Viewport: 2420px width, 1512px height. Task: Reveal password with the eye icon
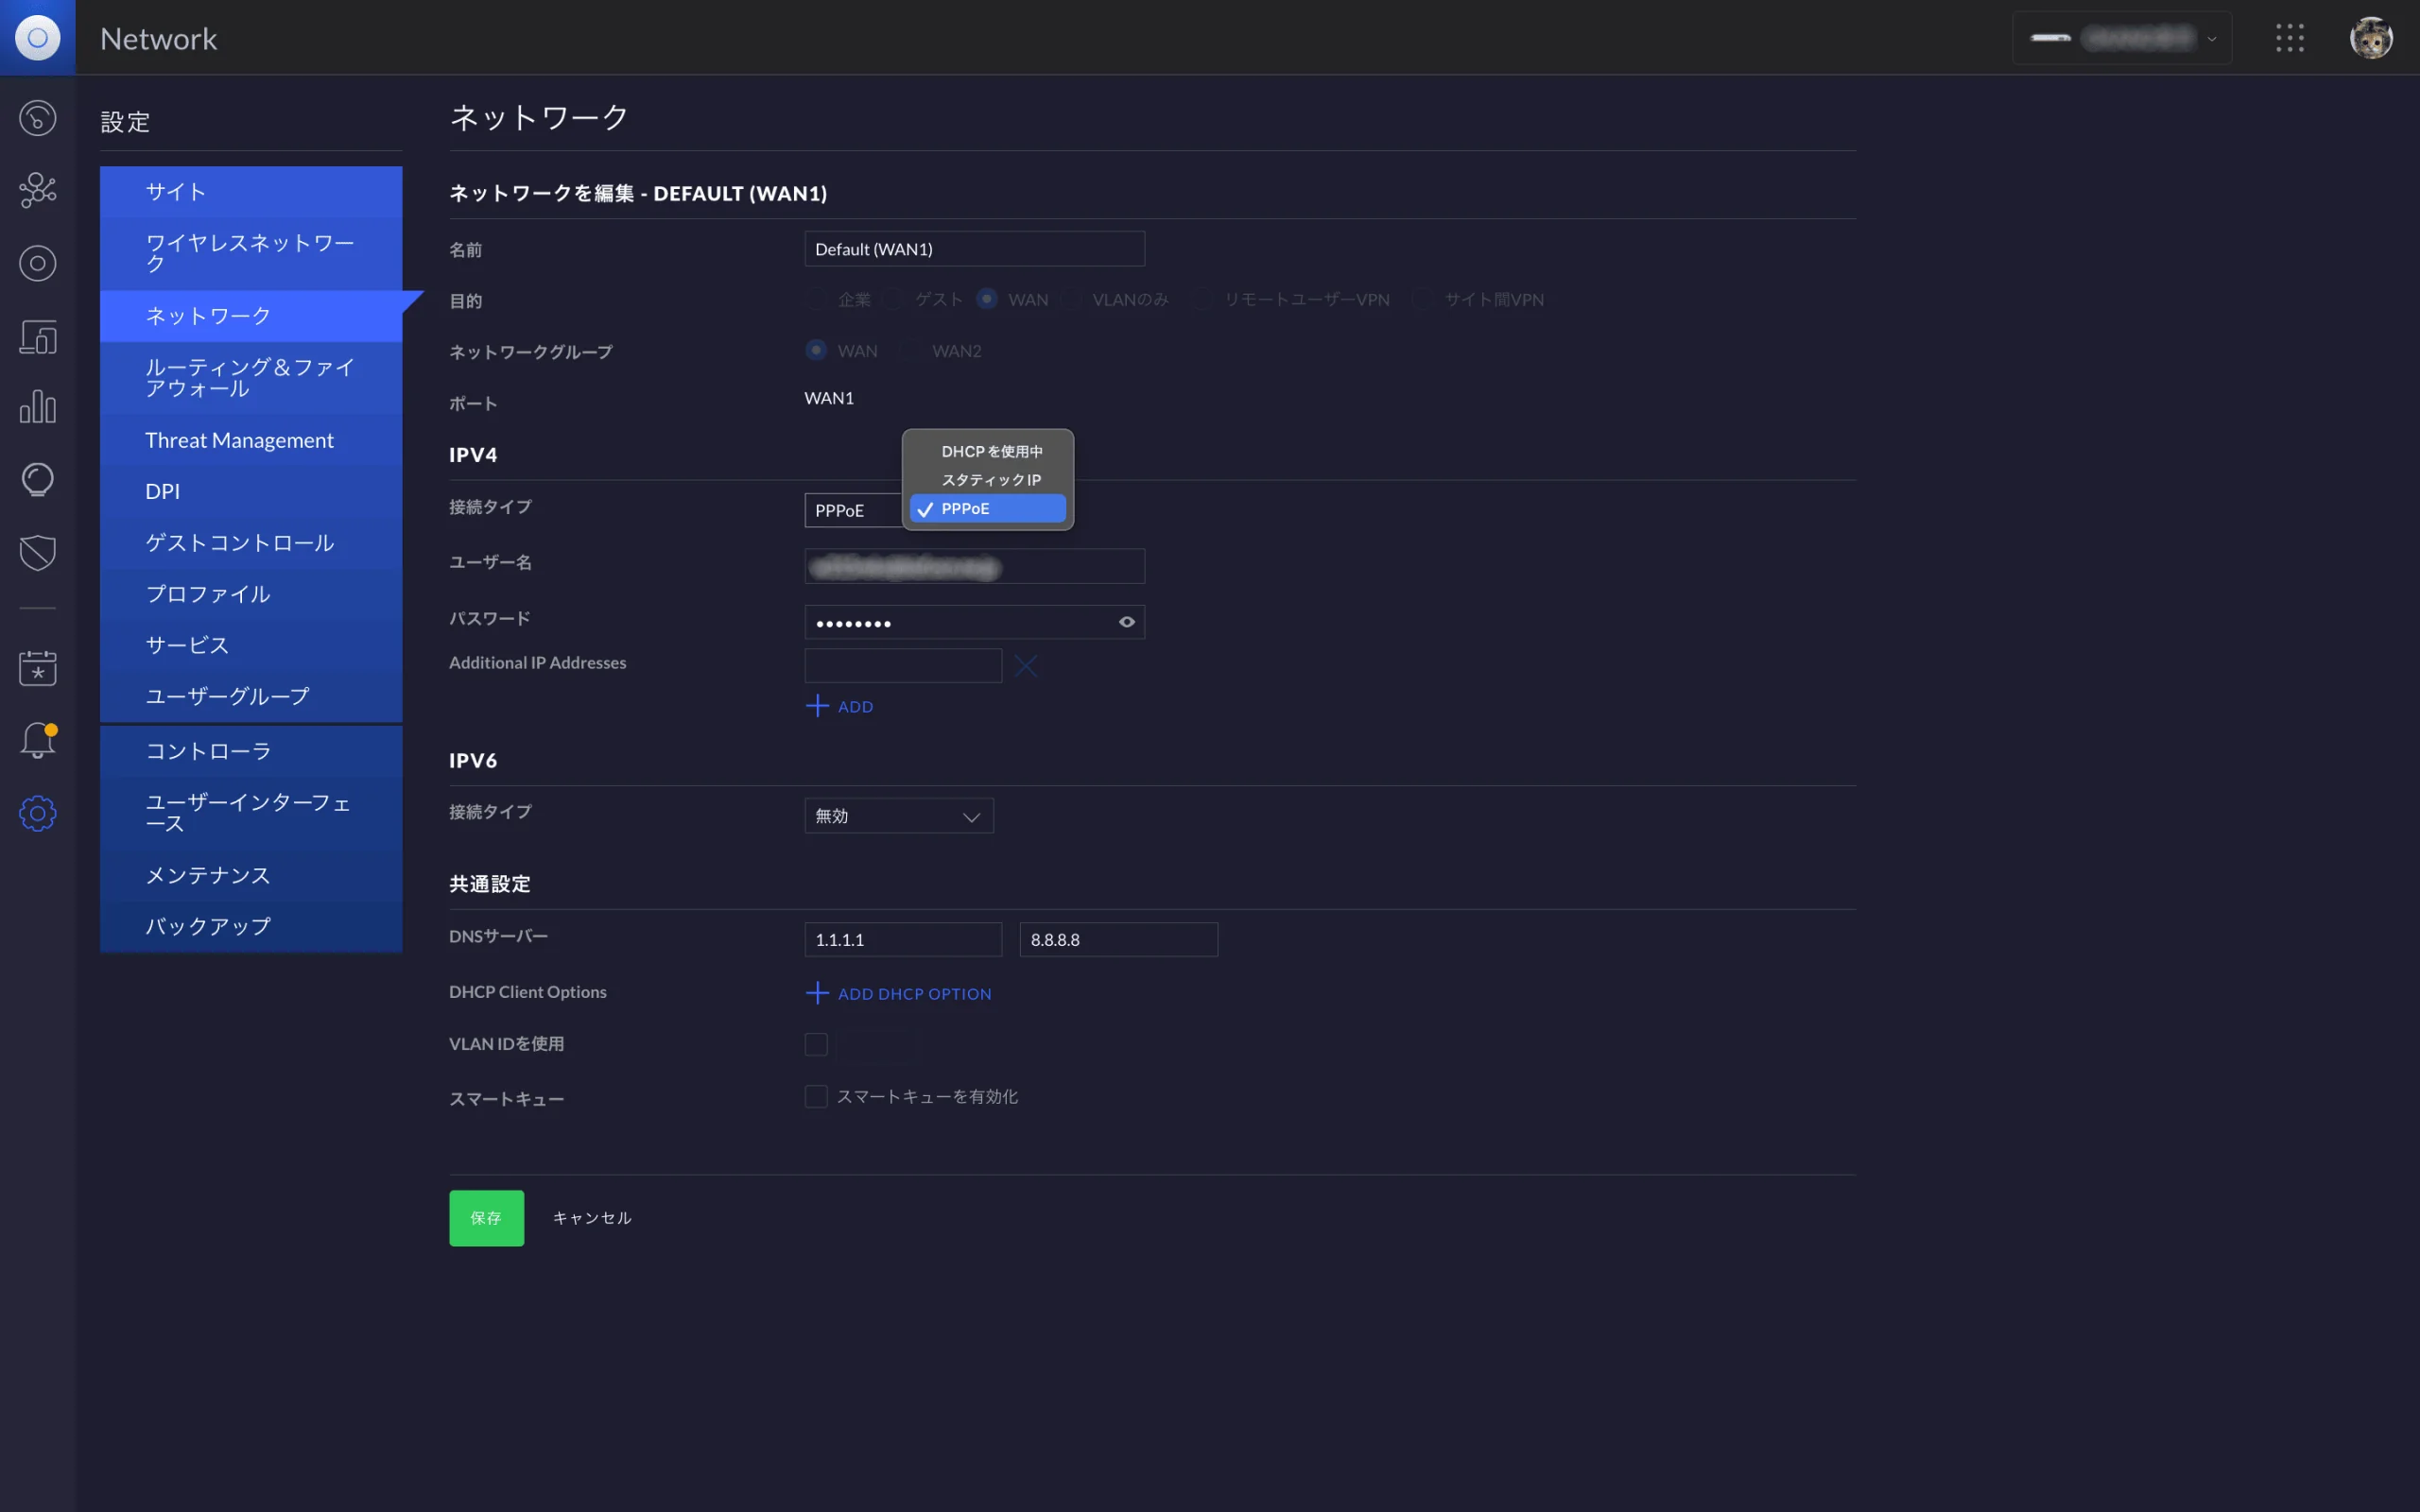click(1127, 622)
